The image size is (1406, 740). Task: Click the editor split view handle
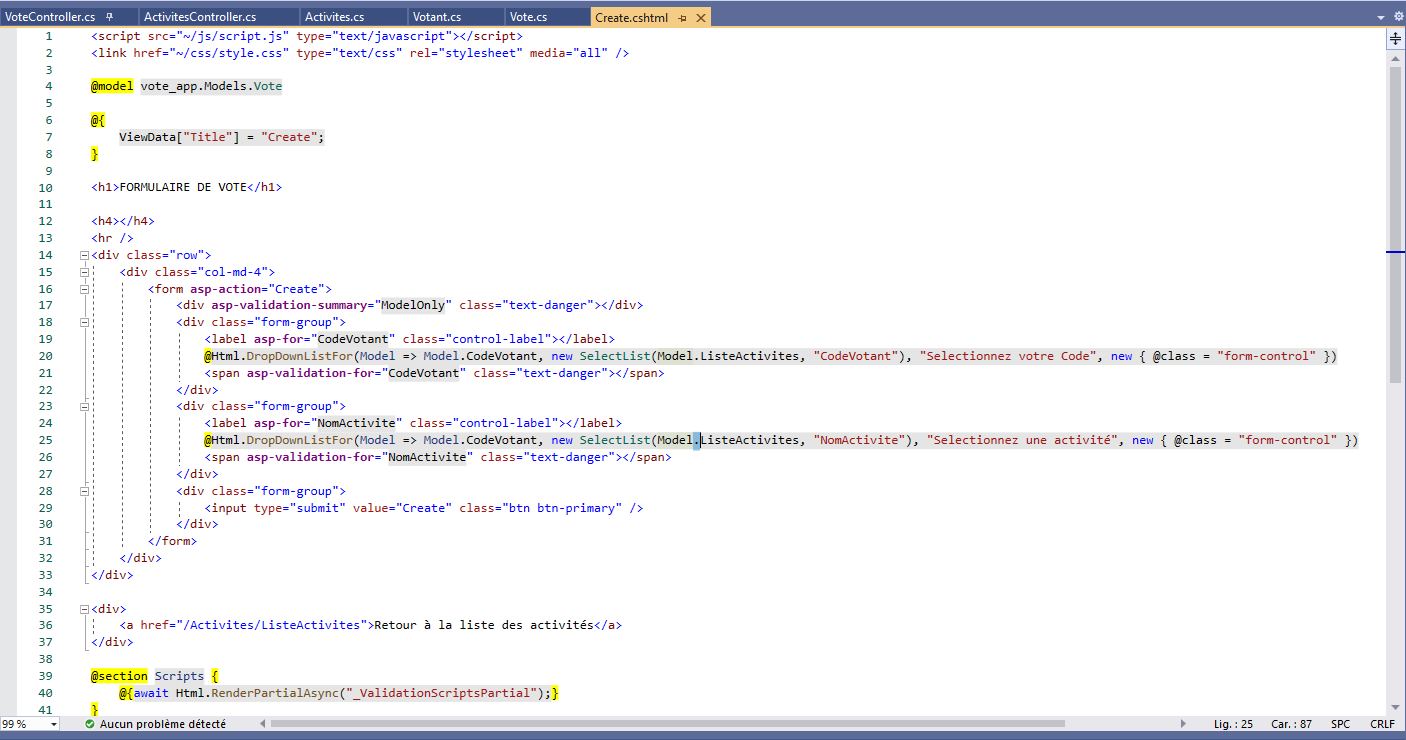pos(1396,38)
